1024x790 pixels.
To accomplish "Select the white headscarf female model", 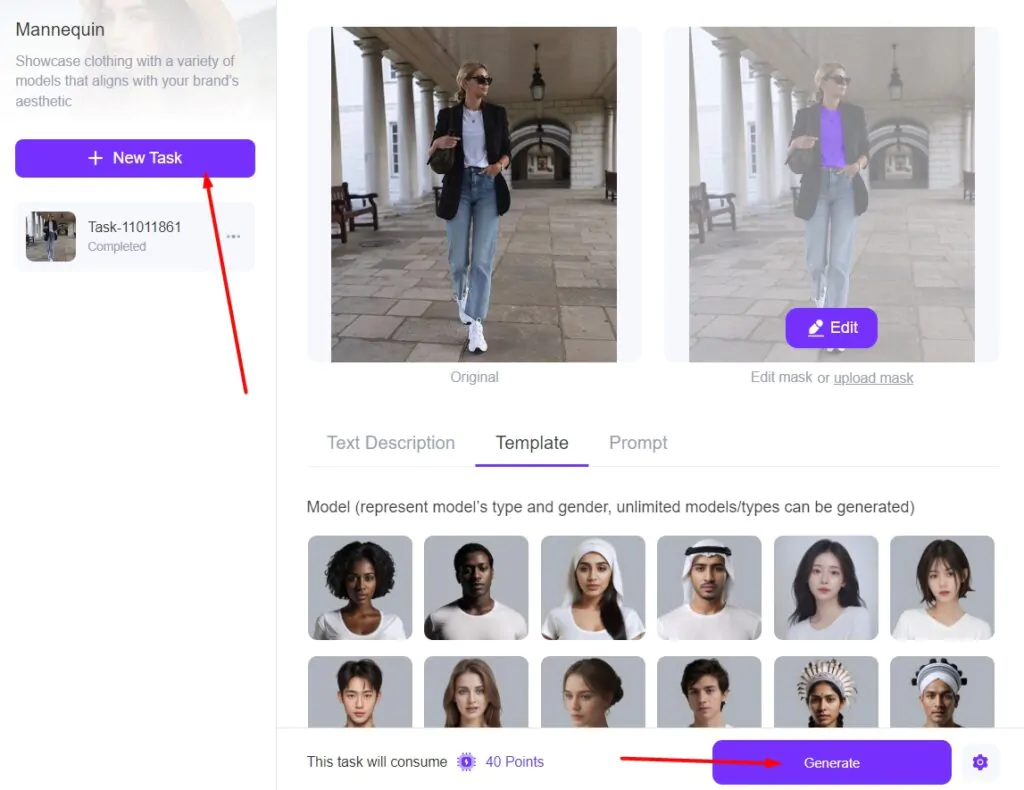I will point(593,588).
